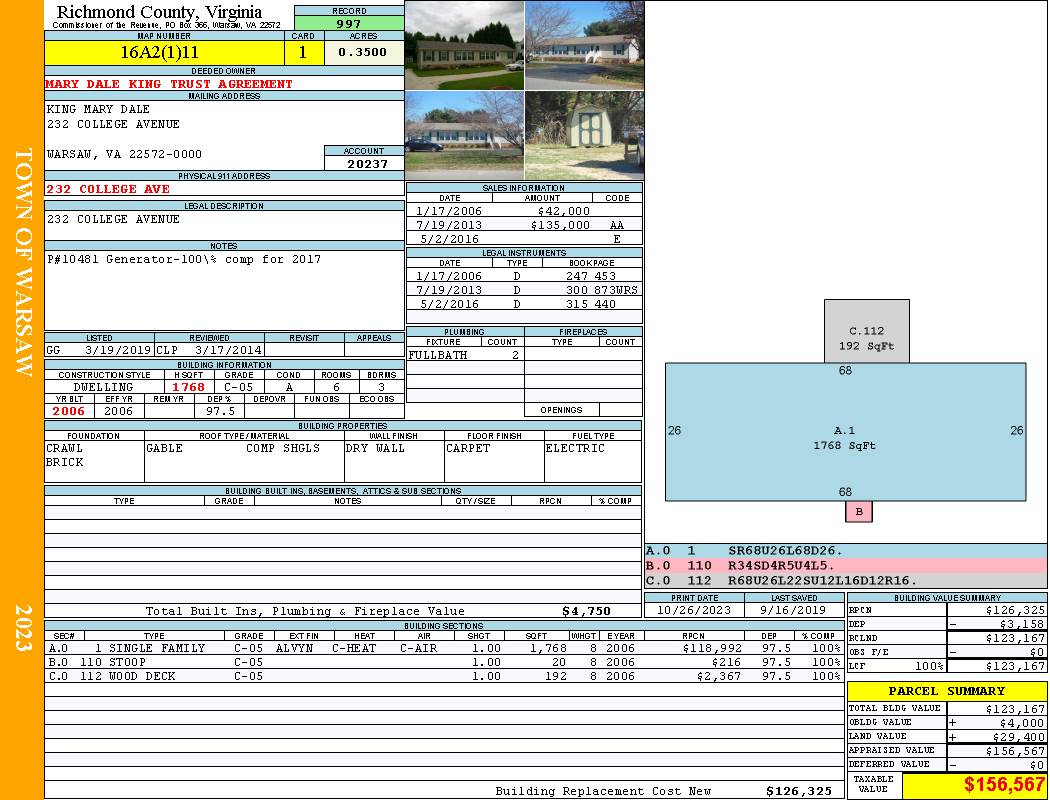Select the 7/19/2013 sale for $135,000
Screen dimensions: 1050x800
(x=523, y=225)
